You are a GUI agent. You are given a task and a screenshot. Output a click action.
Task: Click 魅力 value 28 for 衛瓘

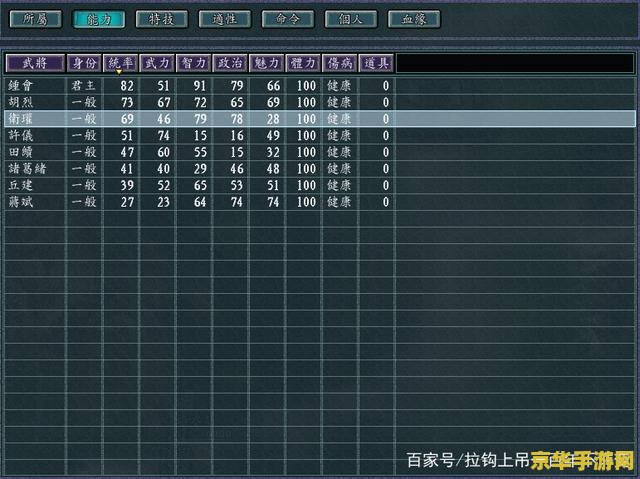coord(273,119)
